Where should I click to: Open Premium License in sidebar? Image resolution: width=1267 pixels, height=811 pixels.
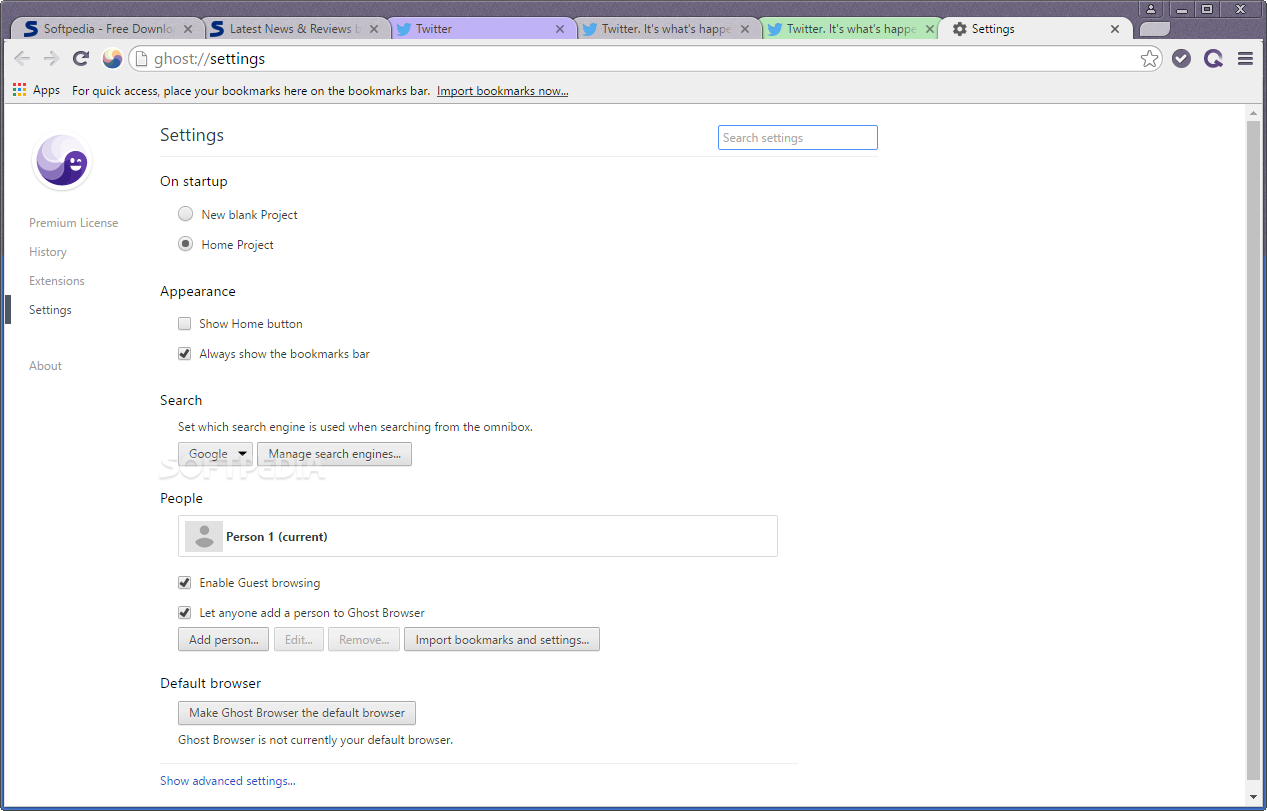(x=73, y=223)
